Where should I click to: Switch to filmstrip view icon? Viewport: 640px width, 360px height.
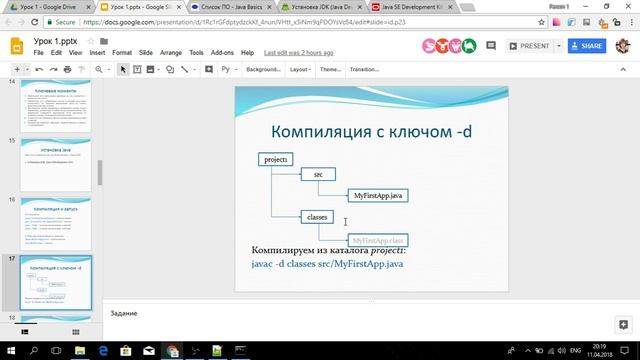[25, 332]
